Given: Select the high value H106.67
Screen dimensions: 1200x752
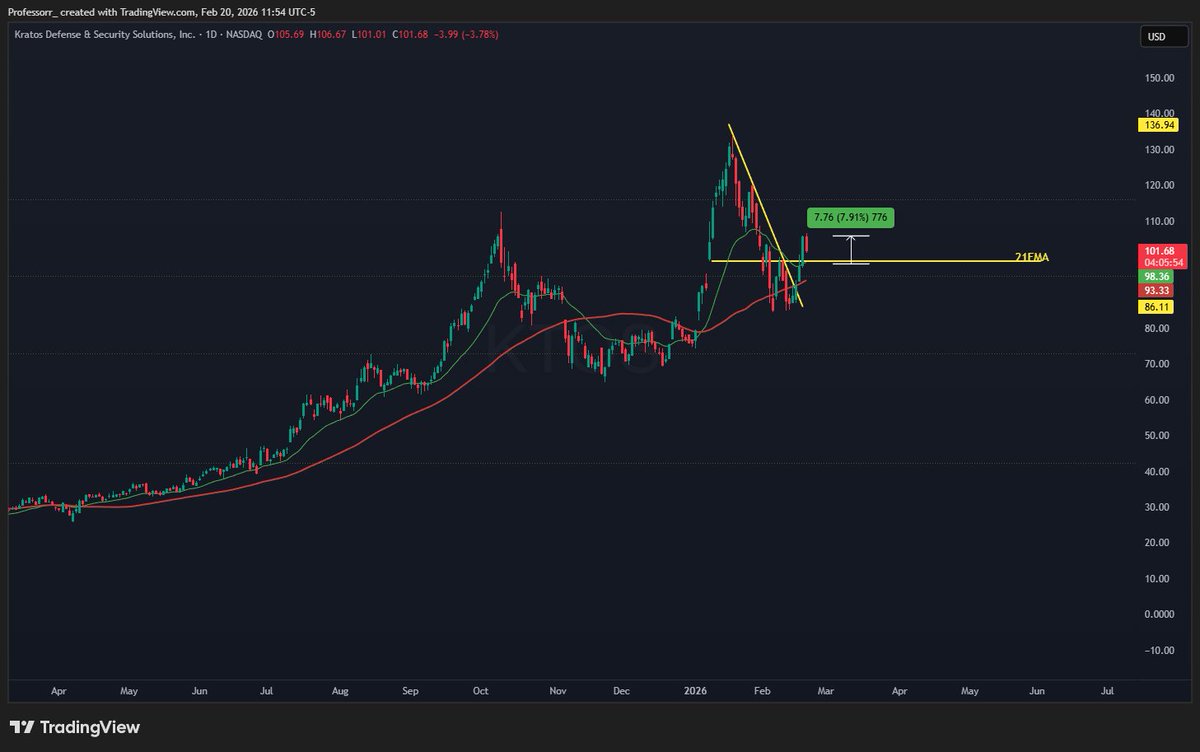Looking at the screenshot, I should [x=327, y=34].
